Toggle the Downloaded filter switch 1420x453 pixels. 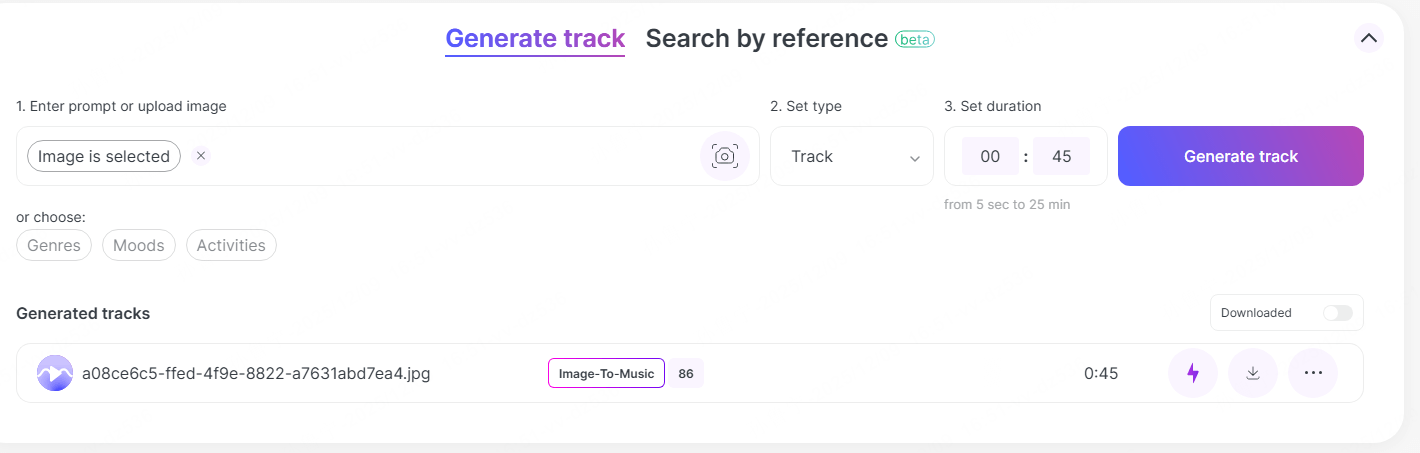[x=1337, y=313]
